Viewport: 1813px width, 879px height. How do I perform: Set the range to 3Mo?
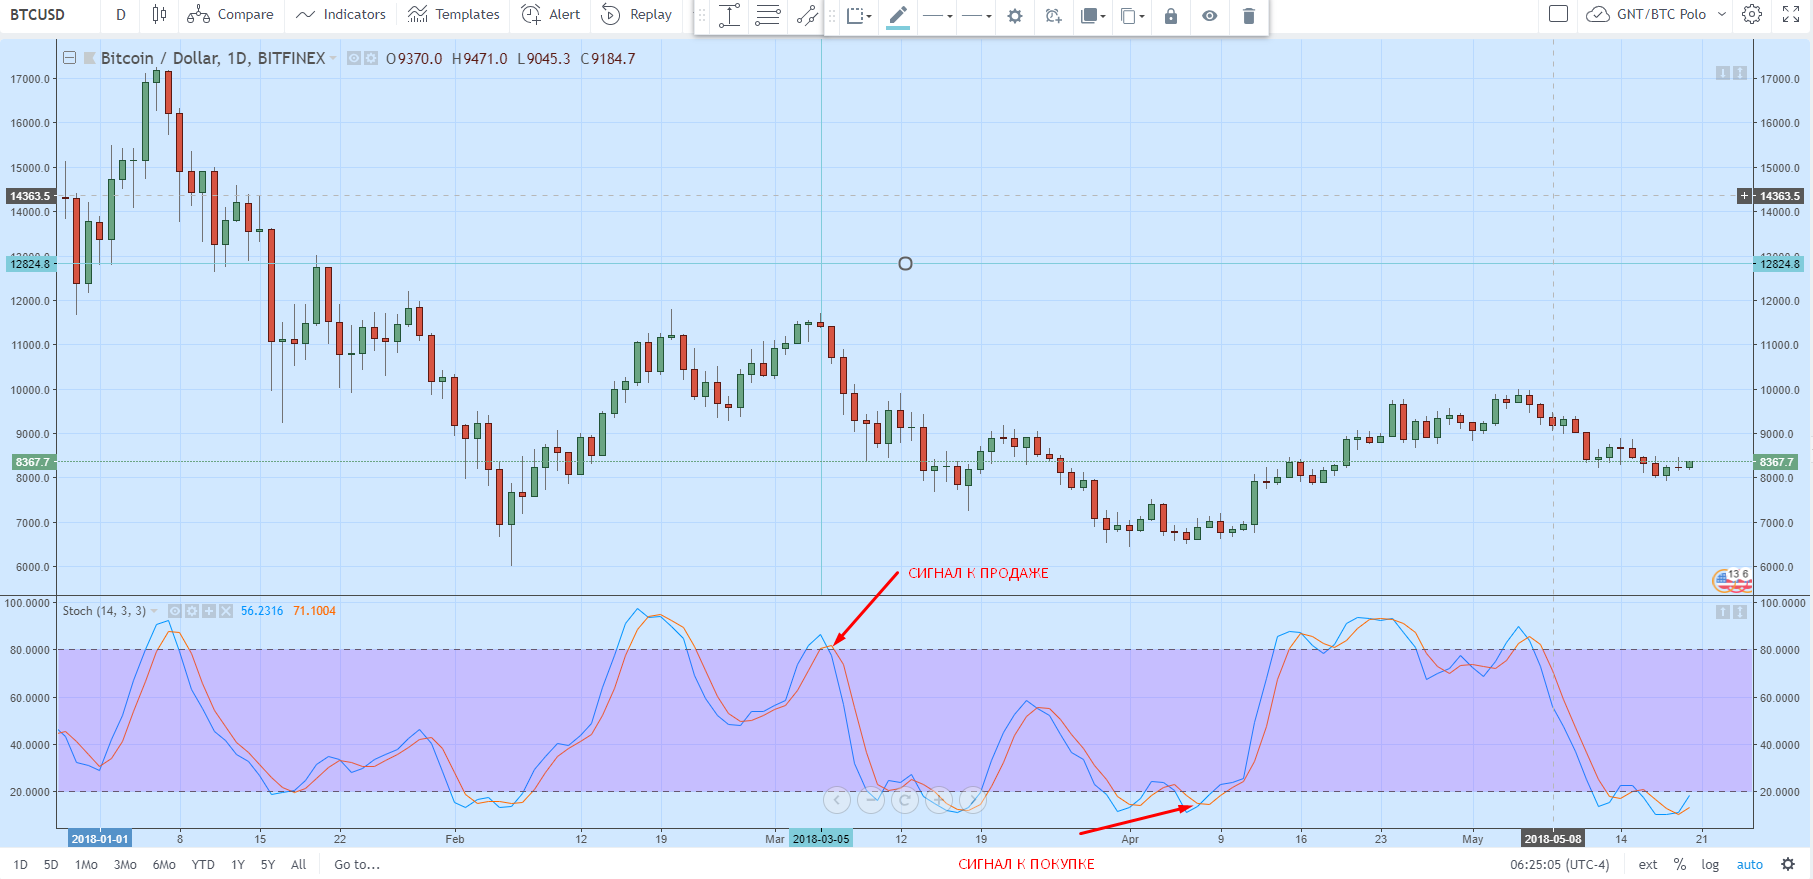(125, 864)
